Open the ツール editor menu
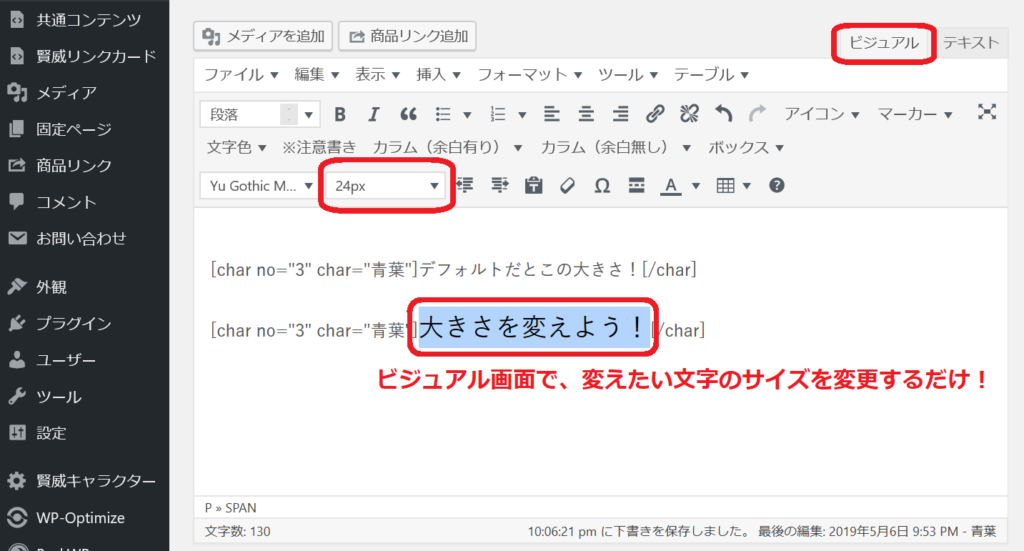The width and height of the screenshot is (1024, 551). [628, 74]
